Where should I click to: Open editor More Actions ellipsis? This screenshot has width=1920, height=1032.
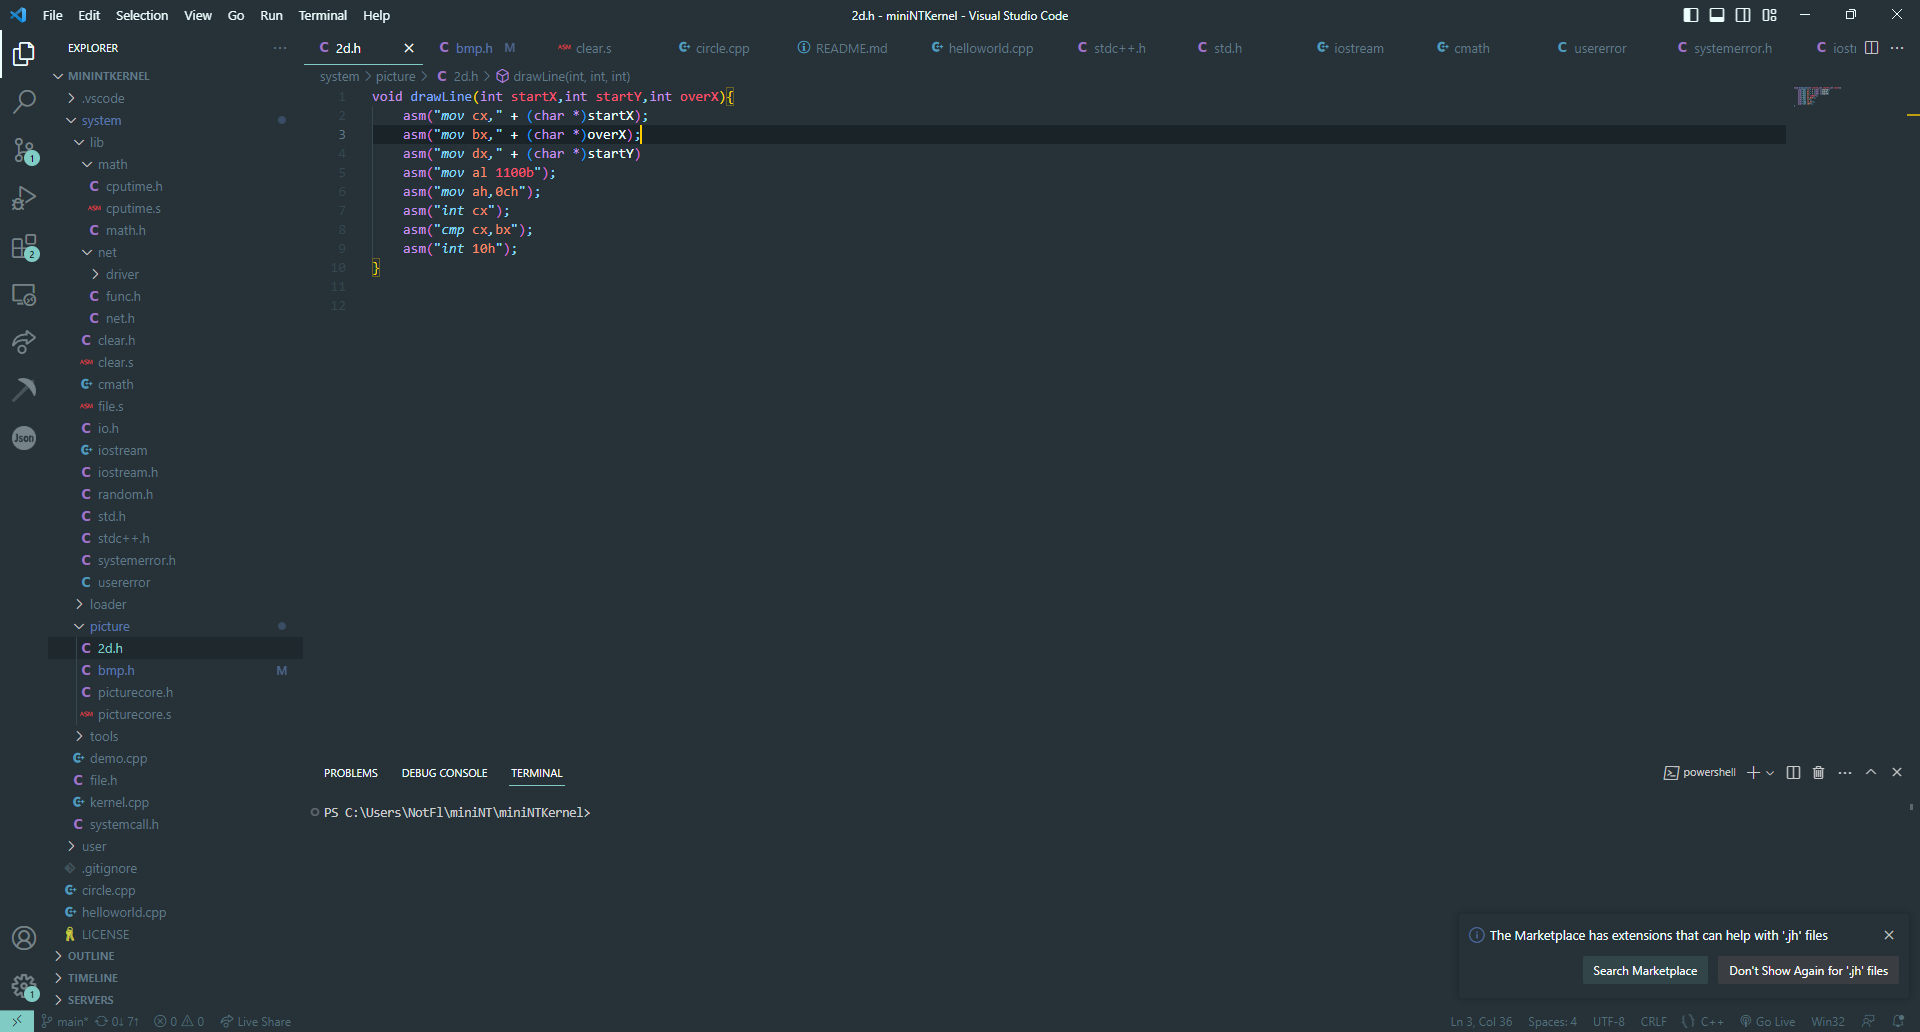[1897, 48]
